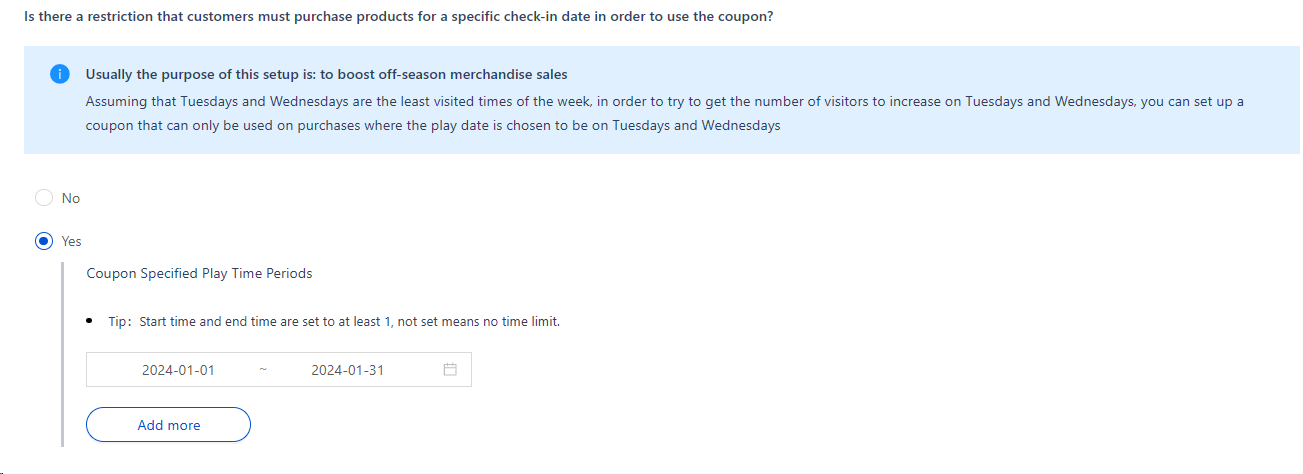Click the start date field showing 2024-01-01
This screenshot has width=1303, height=474.
[178, 370]
